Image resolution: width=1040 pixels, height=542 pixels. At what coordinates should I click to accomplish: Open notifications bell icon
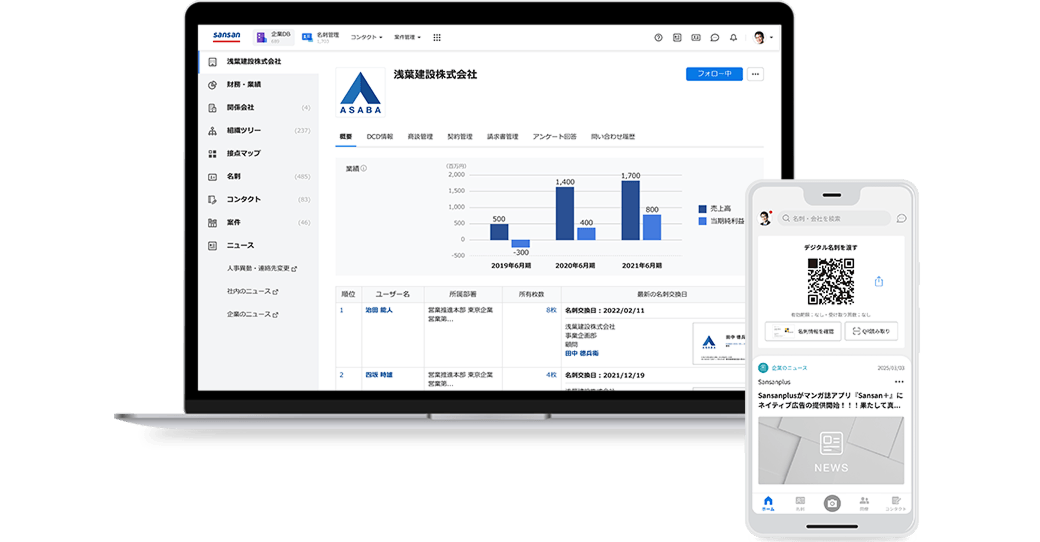[734, 38]
